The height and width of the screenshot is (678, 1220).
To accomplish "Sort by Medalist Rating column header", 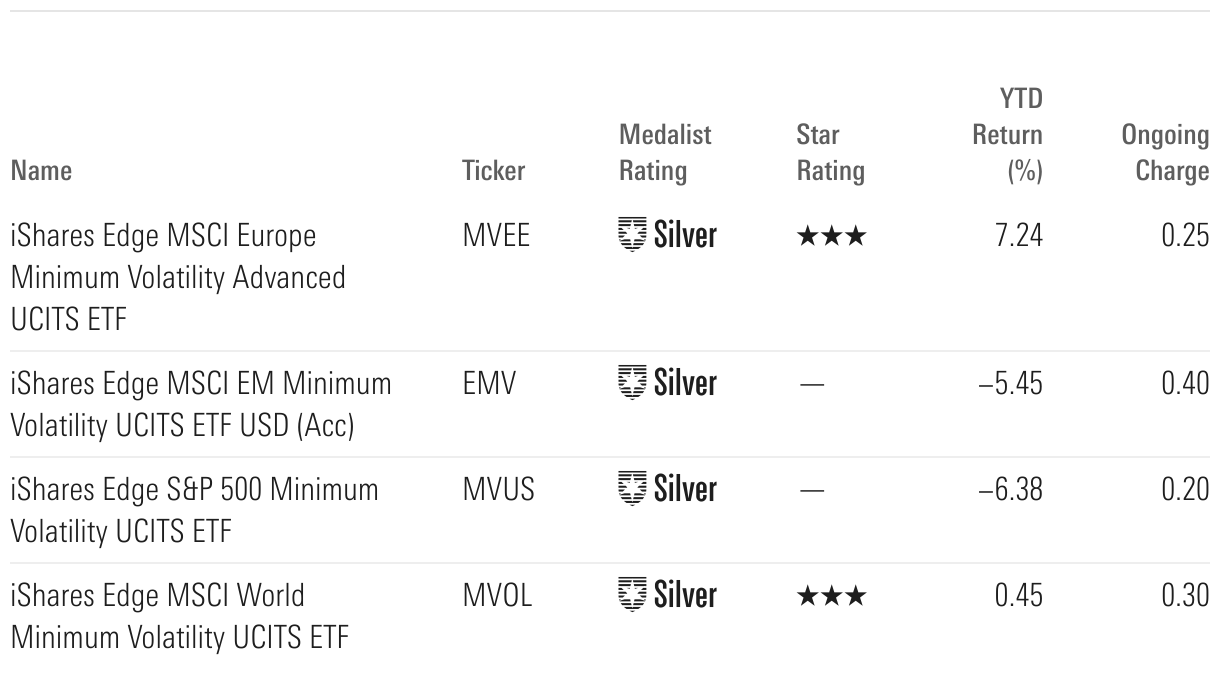I will (665, 152).
